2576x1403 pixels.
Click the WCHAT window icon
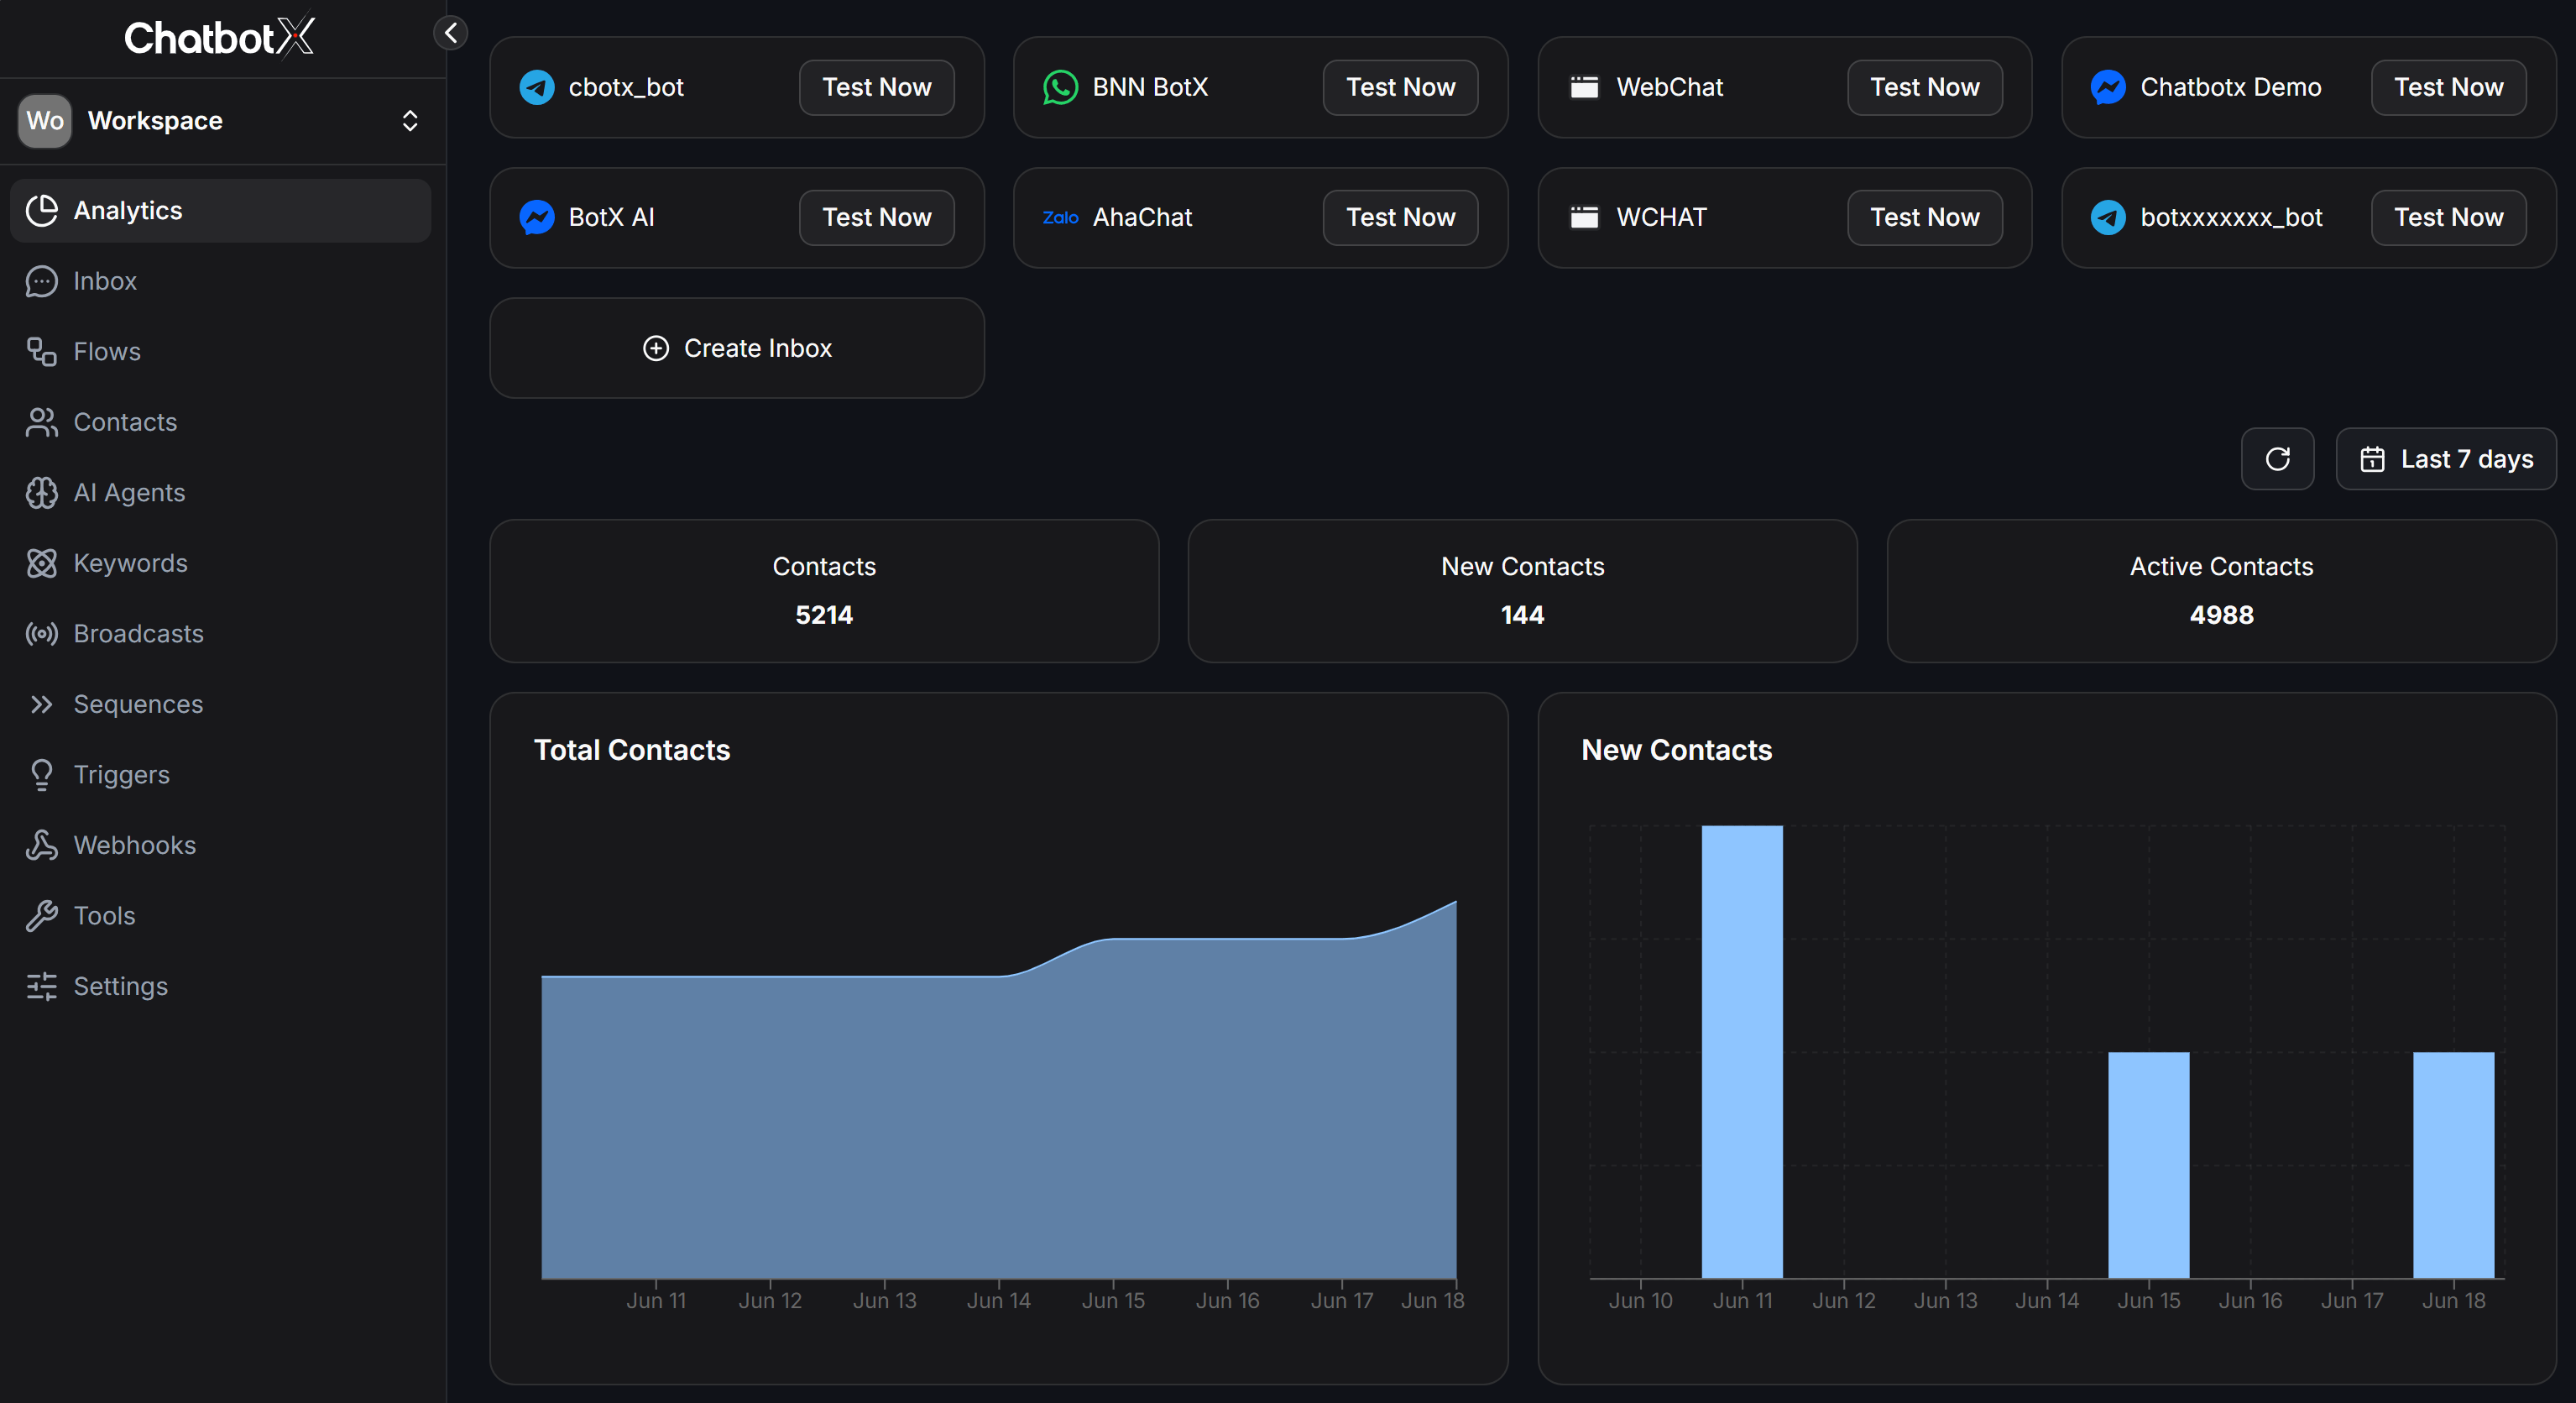(x=1584, y=217)
